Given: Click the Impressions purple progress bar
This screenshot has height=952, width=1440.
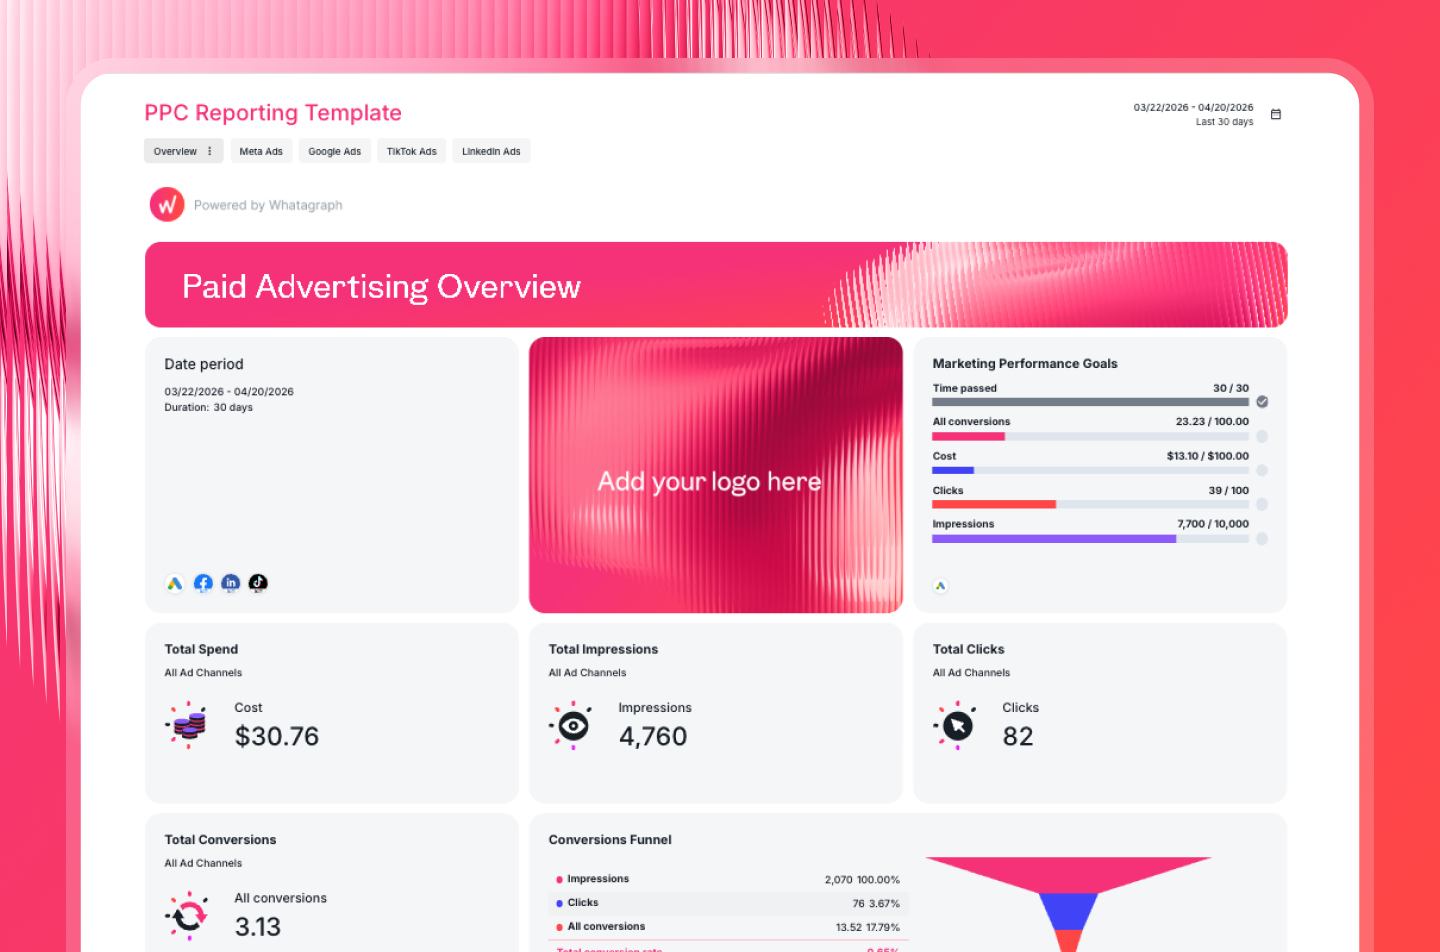Looking at the screenshot, I should tap(1054, 538).
